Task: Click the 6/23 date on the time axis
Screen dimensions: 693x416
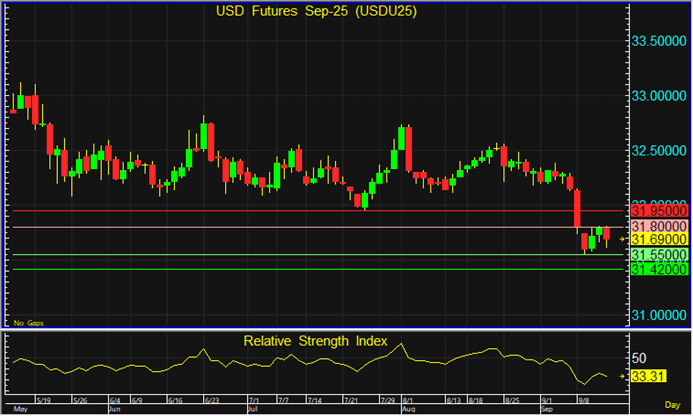Action: point(212,398)
